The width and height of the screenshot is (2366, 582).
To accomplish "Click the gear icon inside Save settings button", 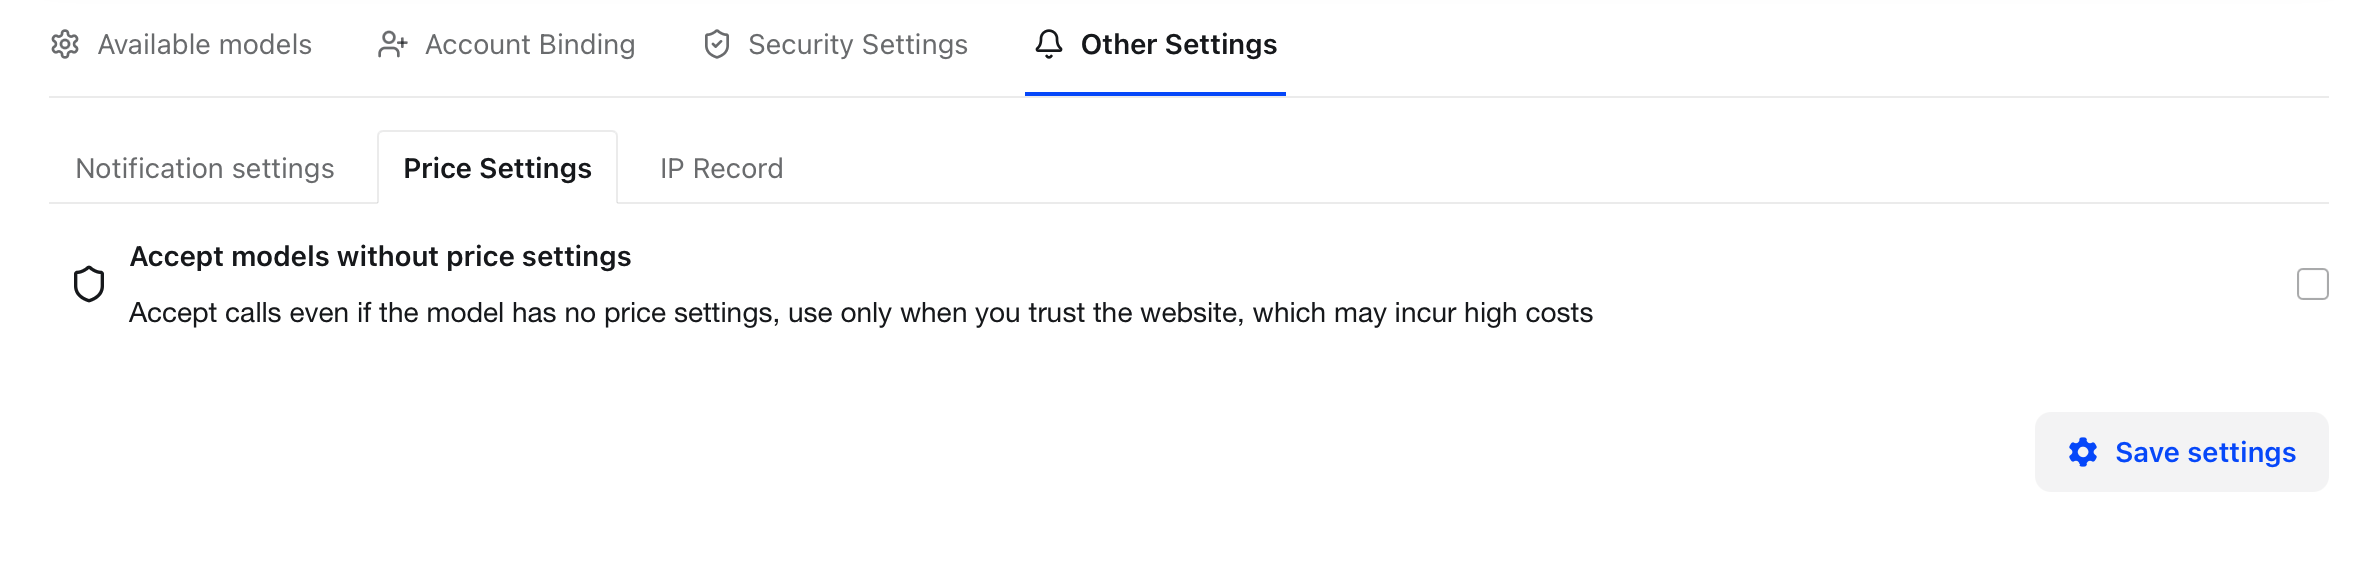I will pos(2081,453).
